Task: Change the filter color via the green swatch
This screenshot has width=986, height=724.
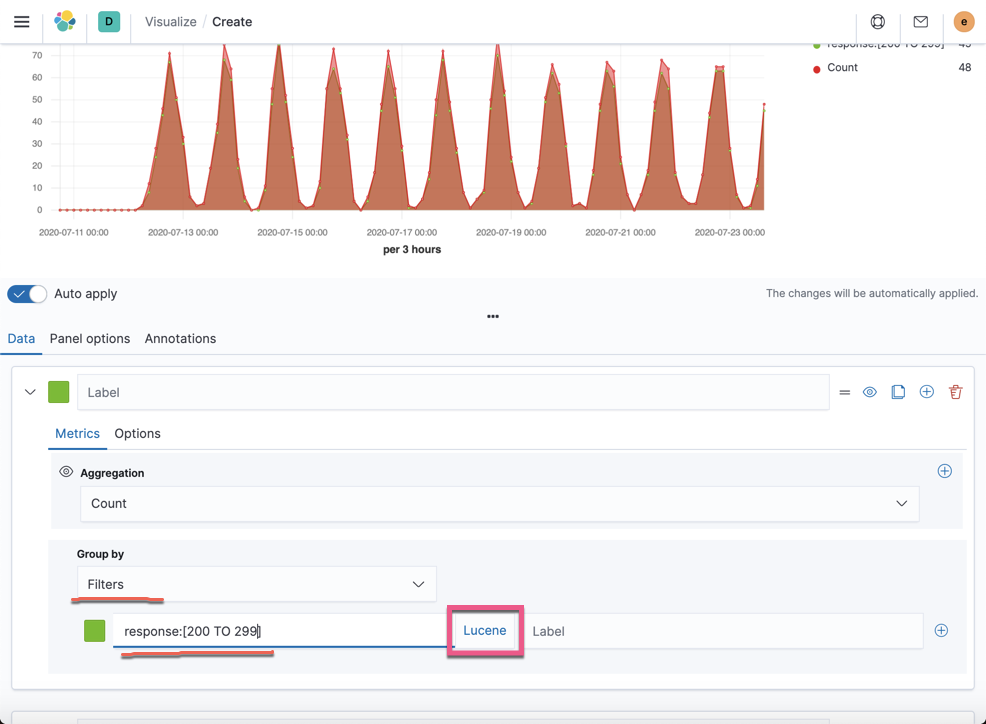Action: click(x=95, y=631)
